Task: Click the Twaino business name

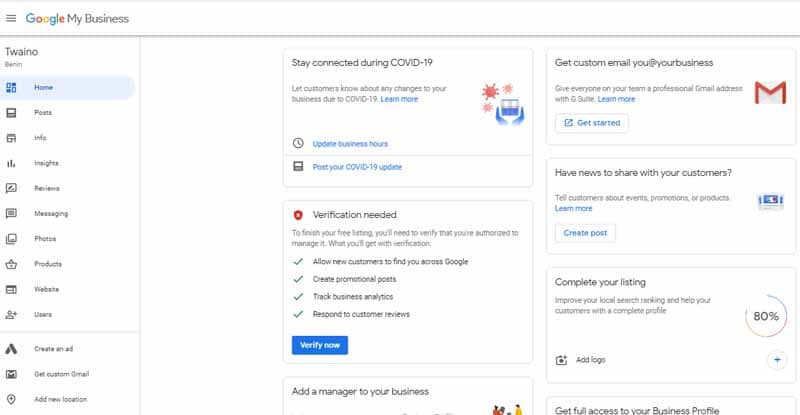Action: tap(21, 52)
